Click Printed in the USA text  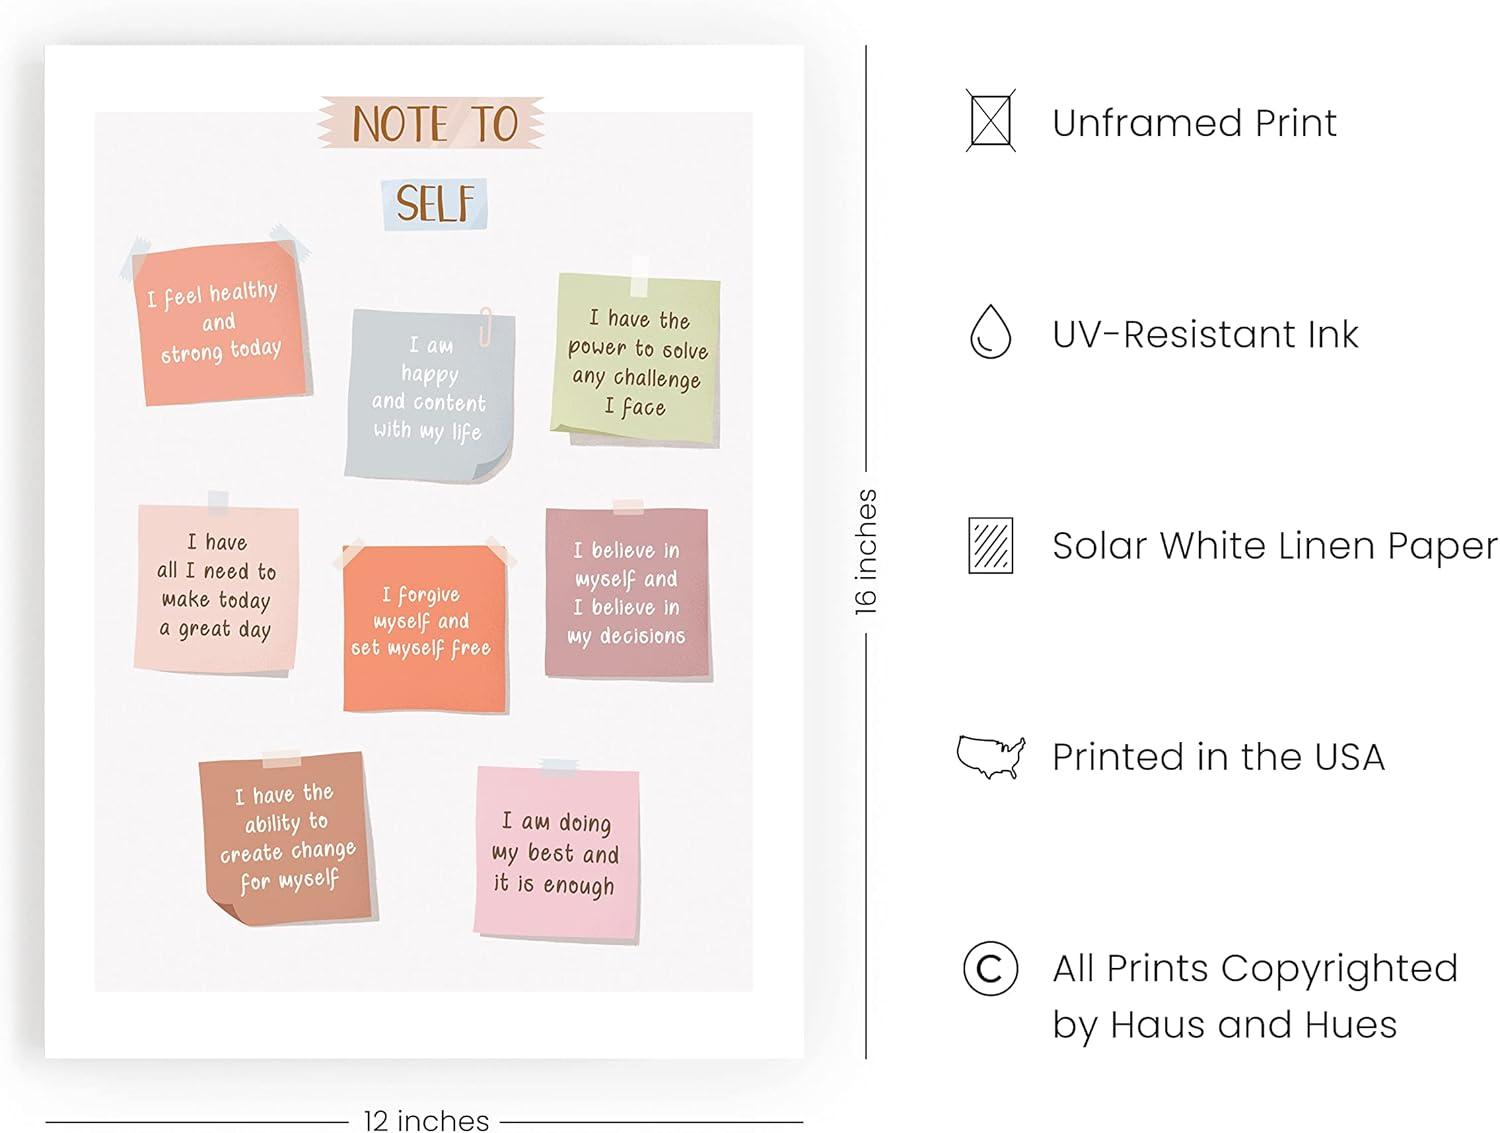tap(1218, 757)
